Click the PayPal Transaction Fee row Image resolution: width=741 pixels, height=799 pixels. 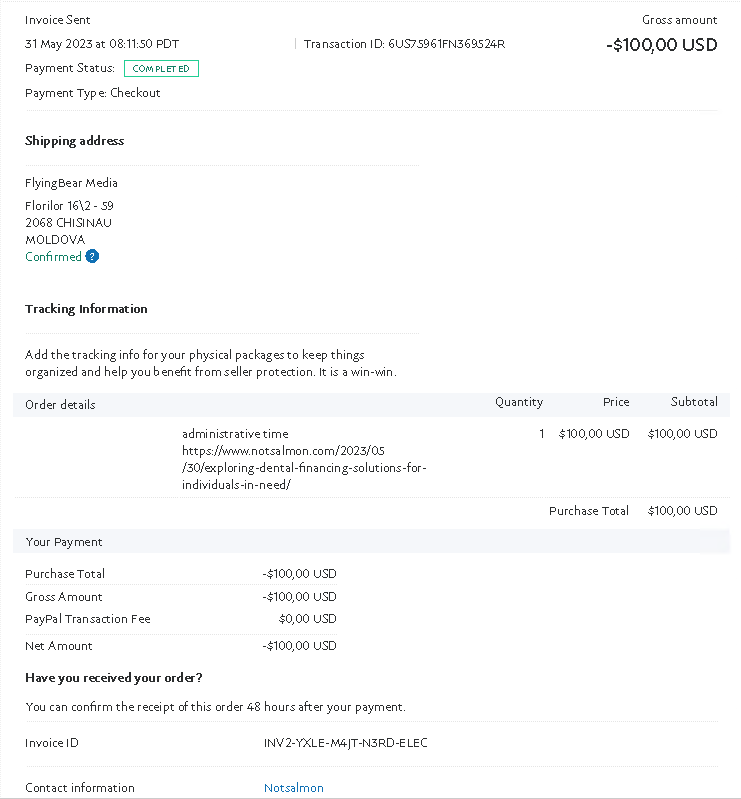181,619
